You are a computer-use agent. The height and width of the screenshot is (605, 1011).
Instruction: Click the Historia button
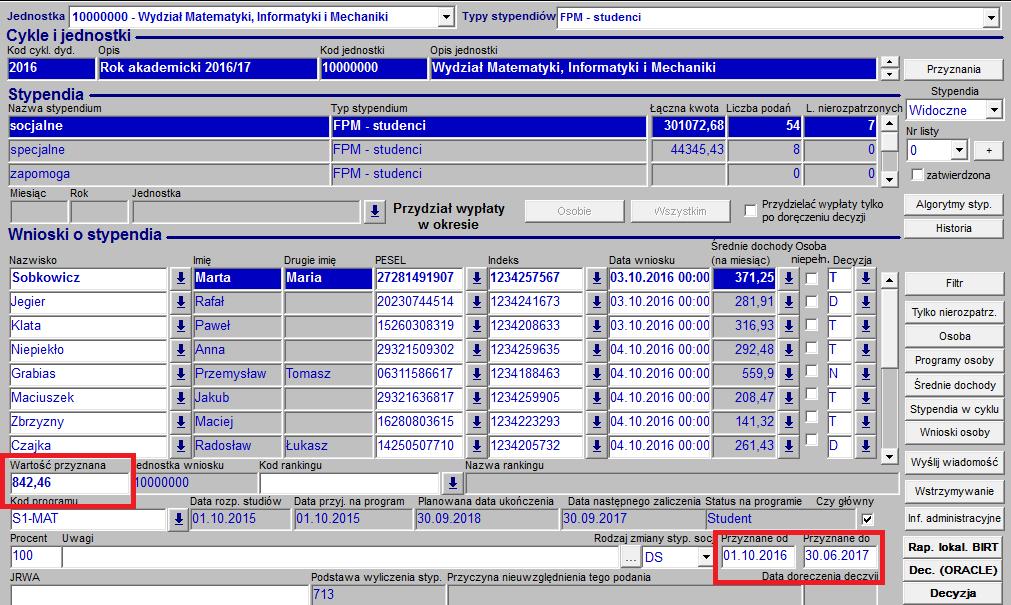[954, 228]
